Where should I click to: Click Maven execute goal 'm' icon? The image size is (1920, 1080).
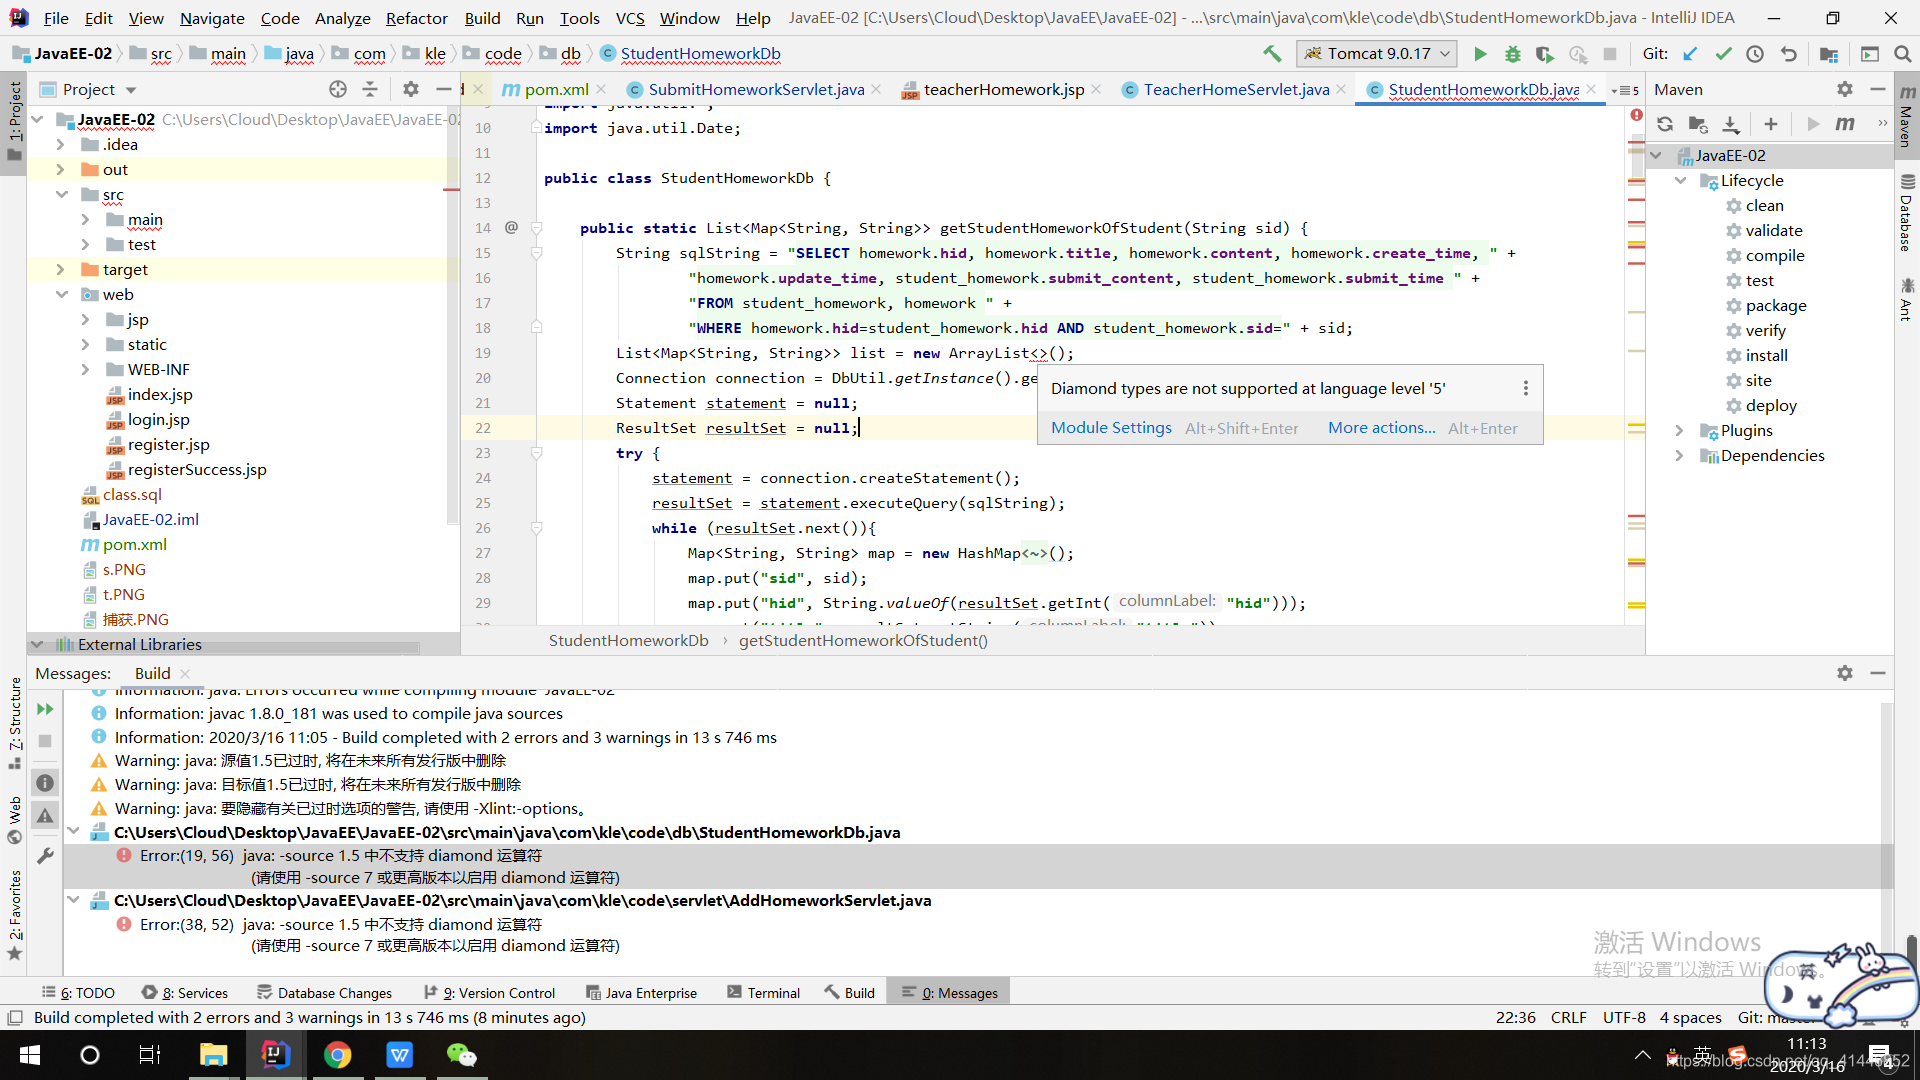(x=1845, y=124)
